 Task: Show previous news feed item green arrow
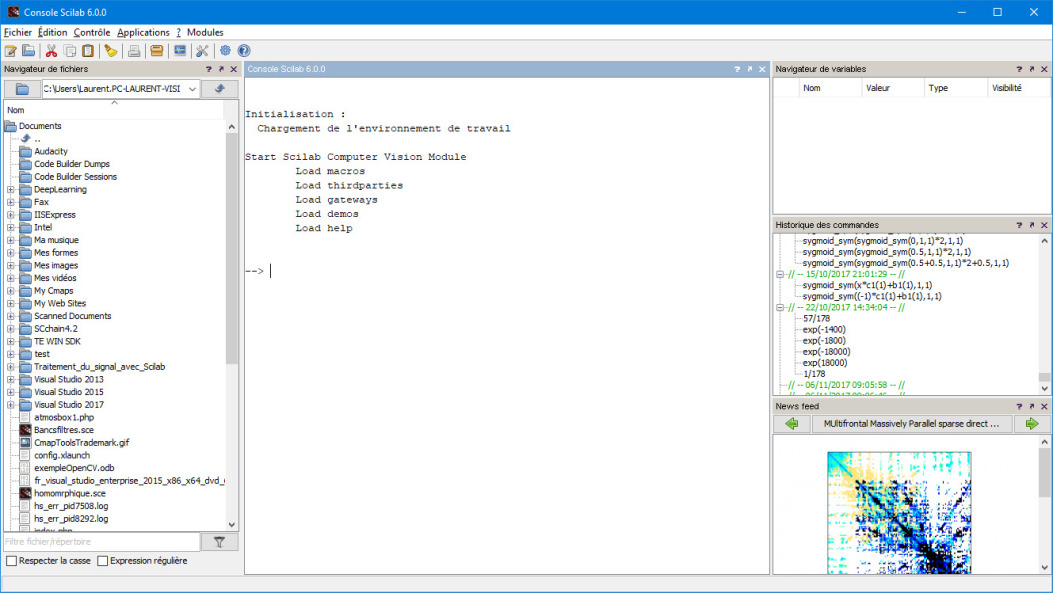click(792, 424)
